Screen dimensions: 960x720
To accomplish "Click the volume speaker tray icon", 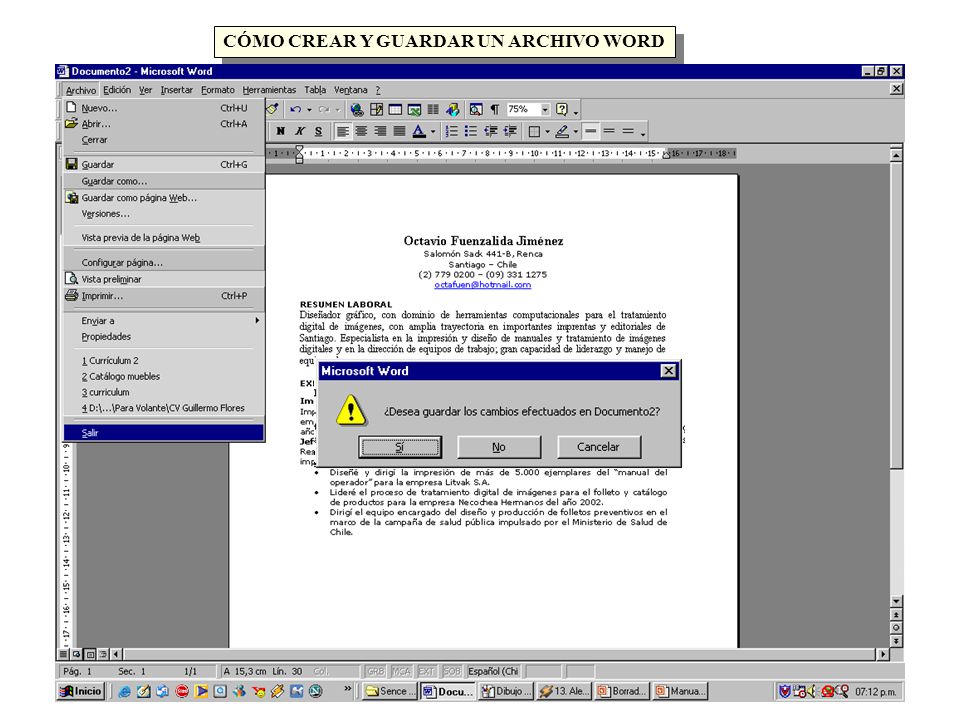I will click(811, 691).
